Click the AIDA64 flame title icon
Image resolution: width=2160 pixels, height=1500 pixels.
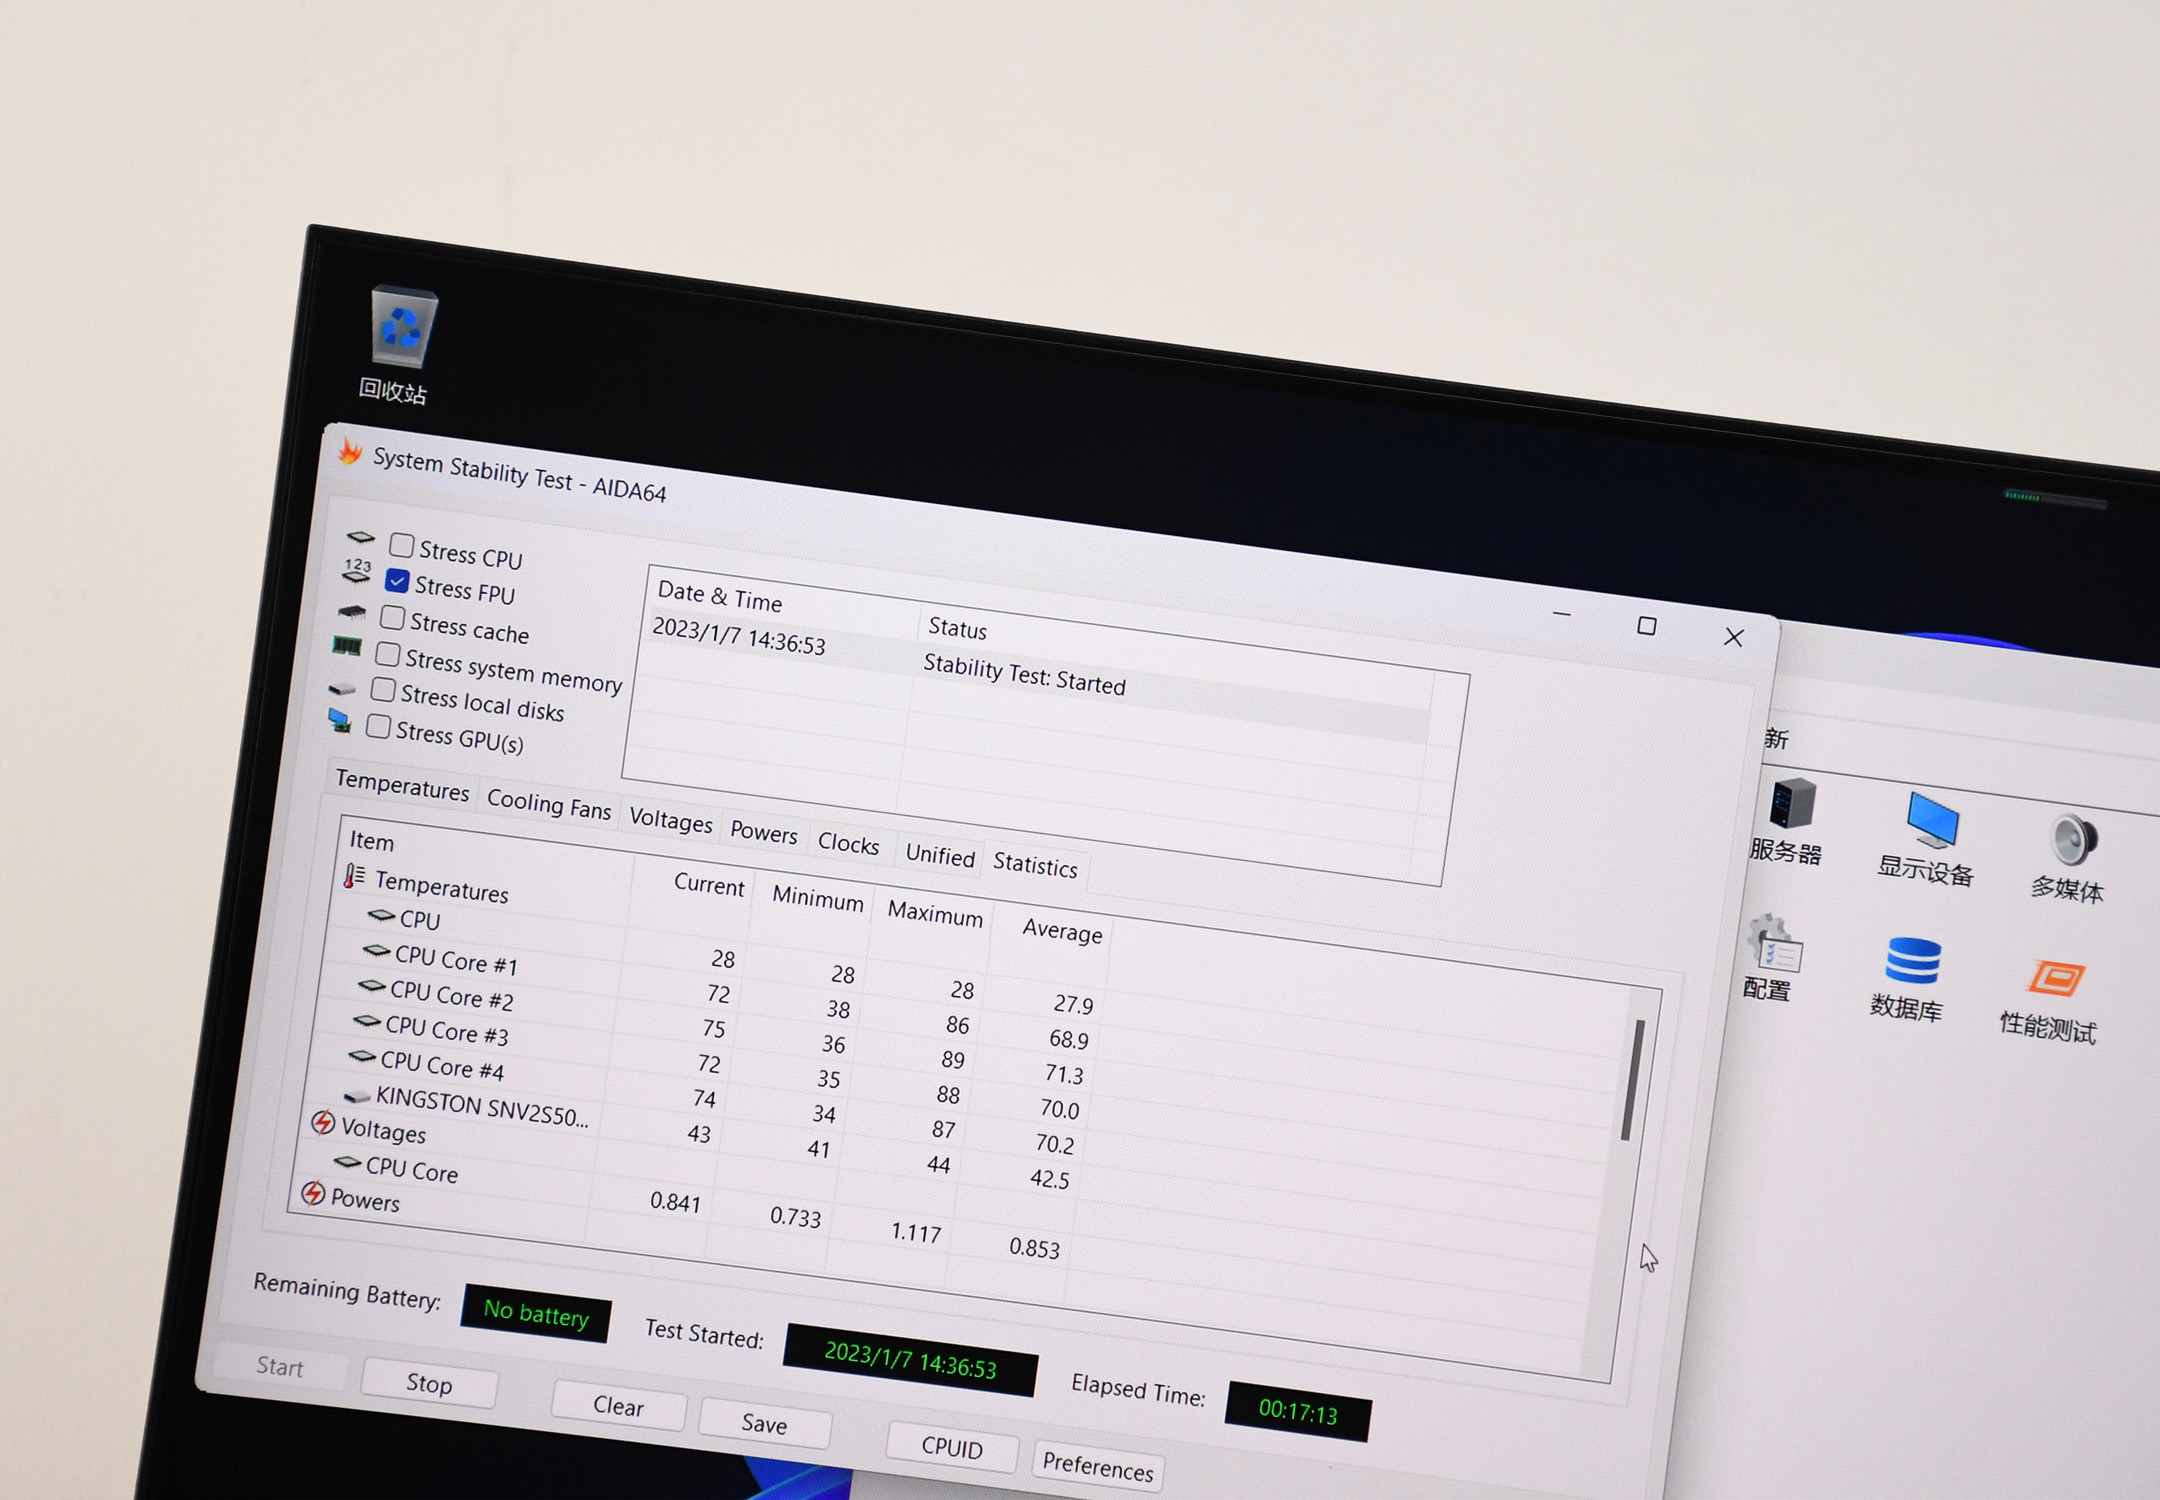tap(350, 453)
